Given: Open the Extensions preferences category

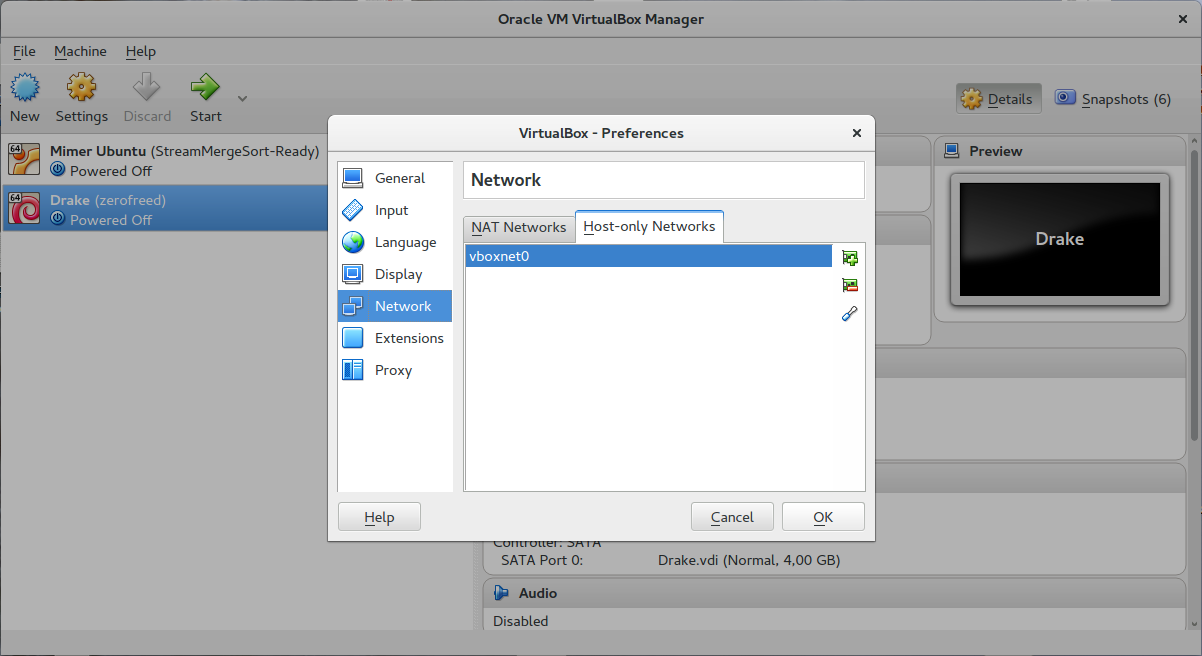Looking at the screenshot, I should (395, 338).
